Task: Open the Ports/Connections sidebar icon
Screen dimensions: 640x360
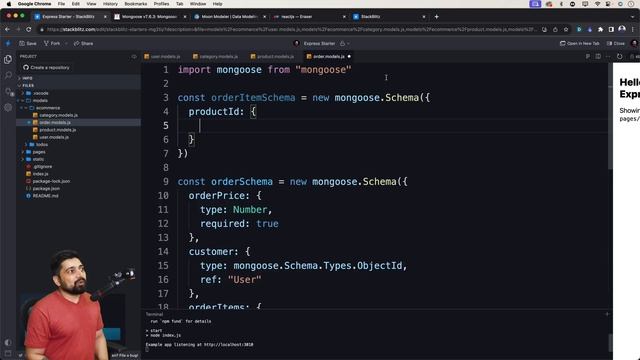Action: point(9,92)
